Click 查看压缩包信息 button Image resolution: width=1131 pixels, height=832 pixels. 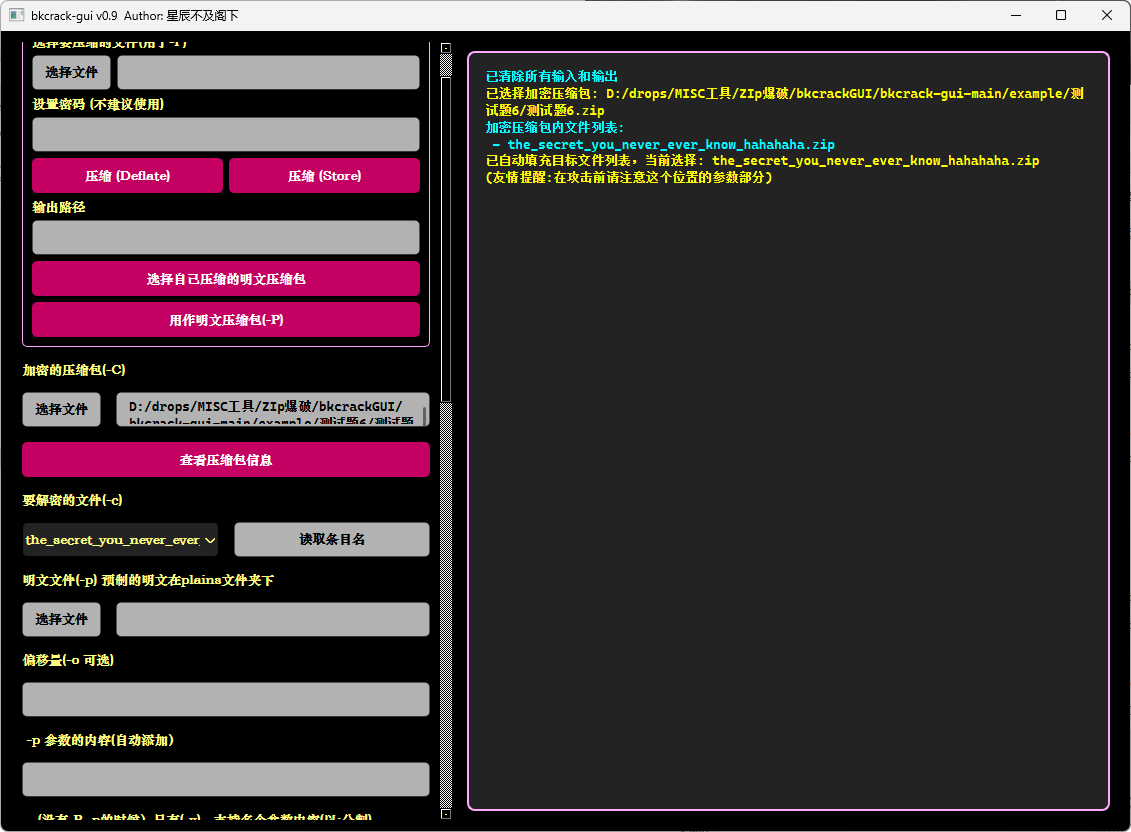pyautogui.click(x=226, y=460)
